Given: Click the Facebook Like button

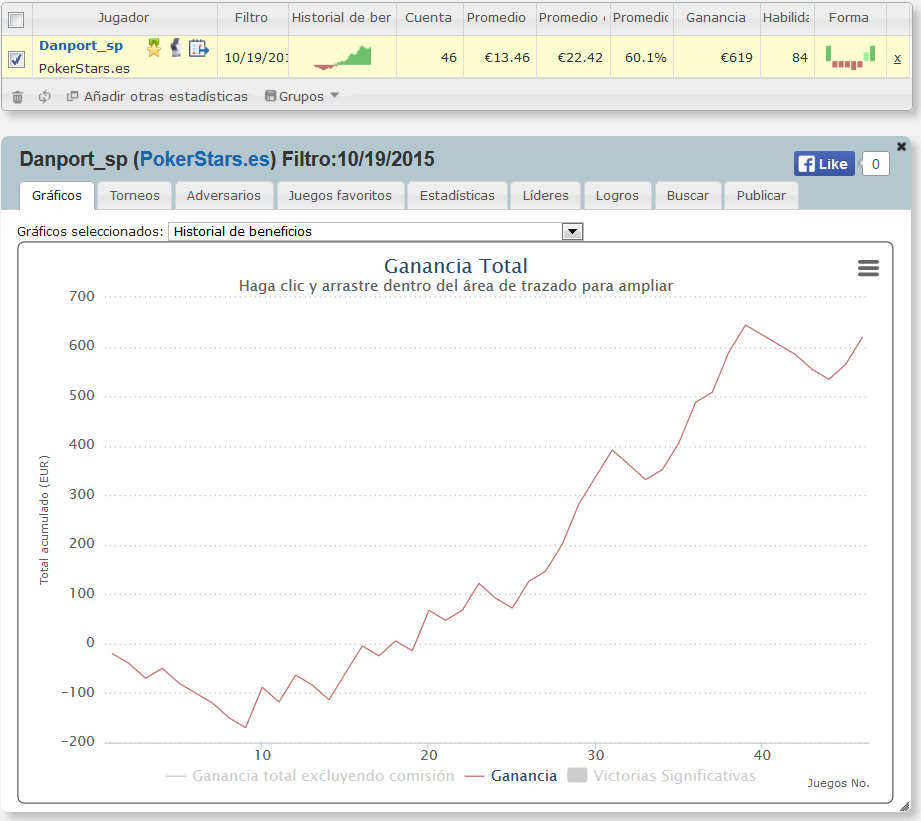Looking at the screenshot, I should coord(824,164).
